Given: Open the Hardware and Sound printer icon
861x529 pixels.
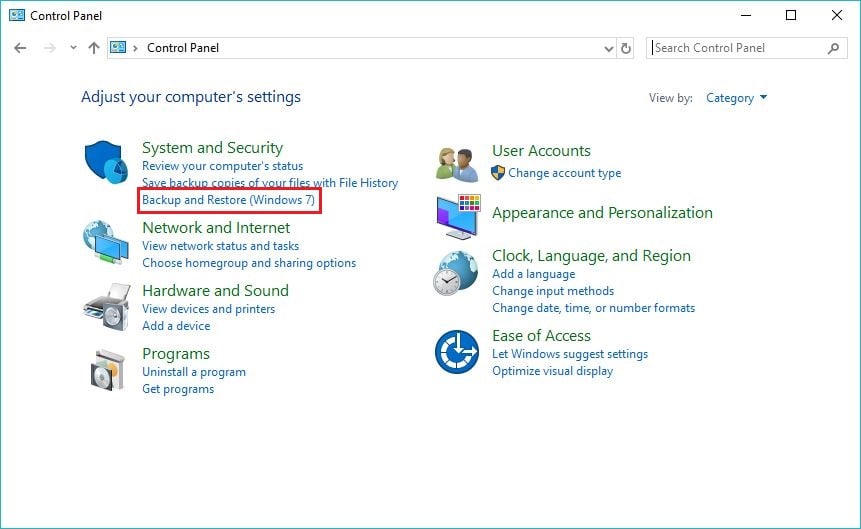Looking at the screenshot, I should pos(107,307).
